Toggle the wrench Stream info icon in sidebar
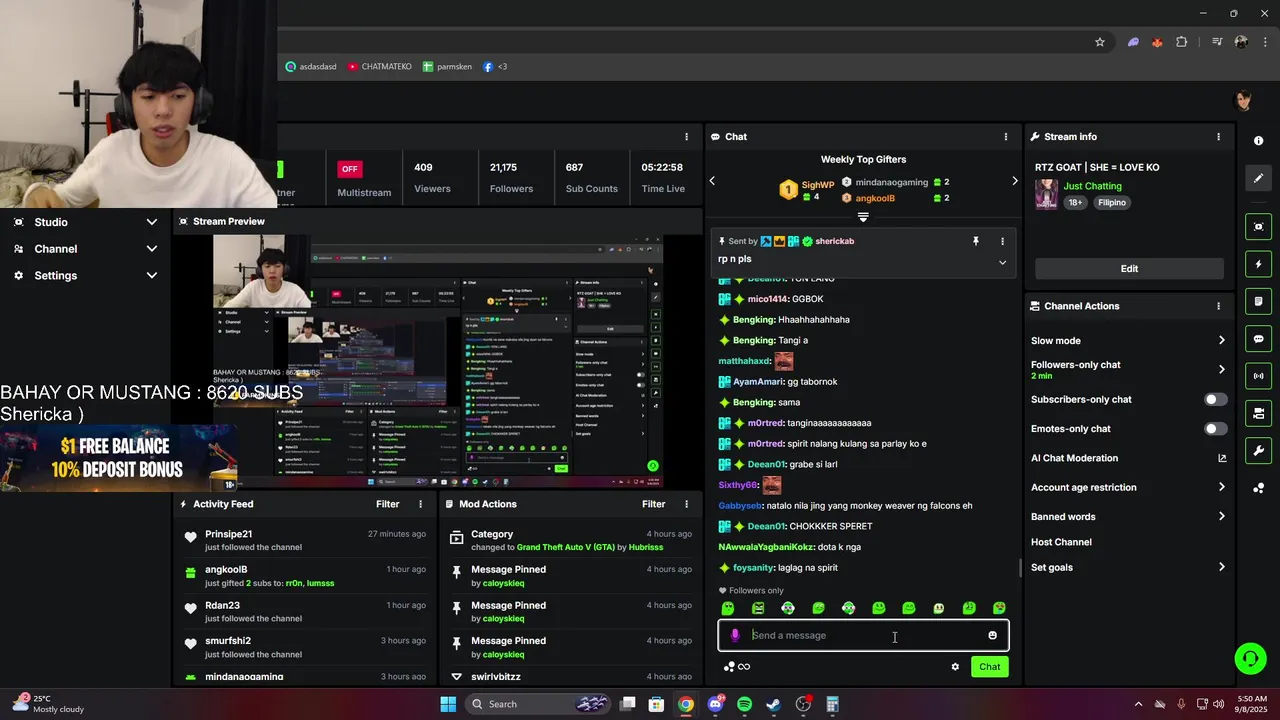Viewport: 1280px width, 720px height. [1258, 450]
